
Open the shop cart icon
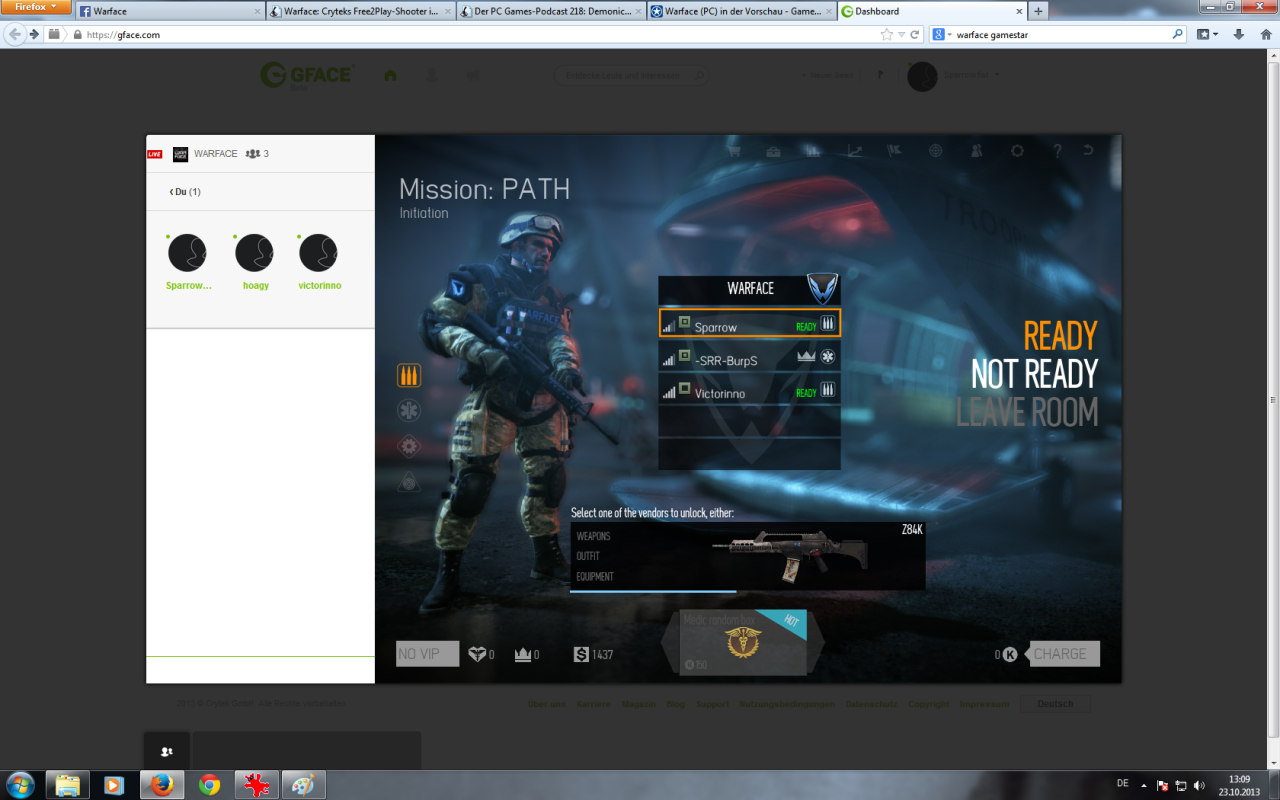tap(733, 152)
